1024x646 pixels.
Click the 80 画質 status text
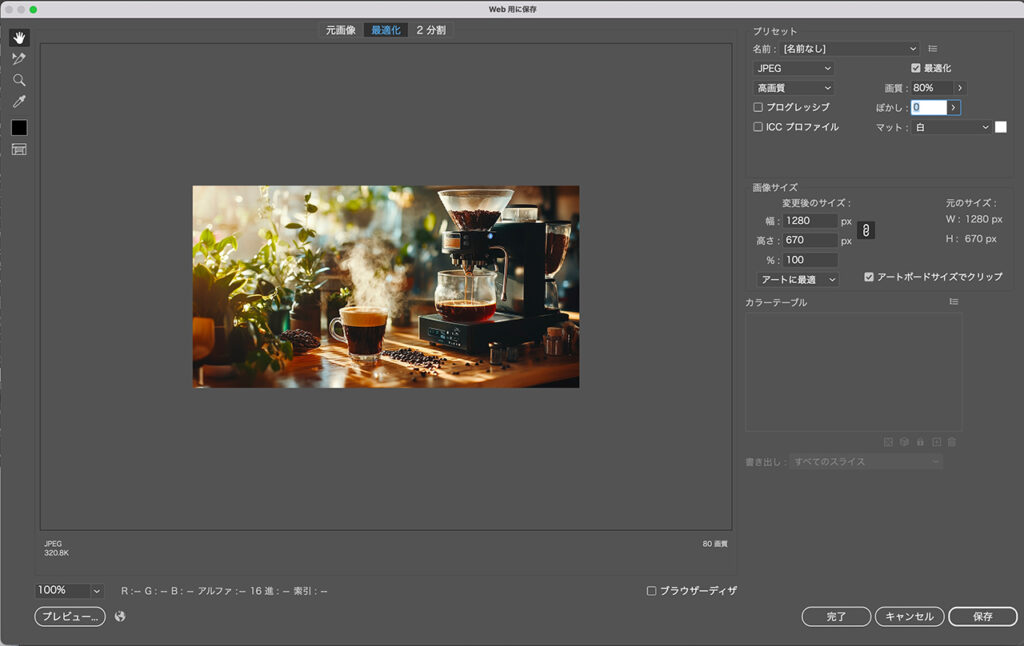[x=715, y=543]
